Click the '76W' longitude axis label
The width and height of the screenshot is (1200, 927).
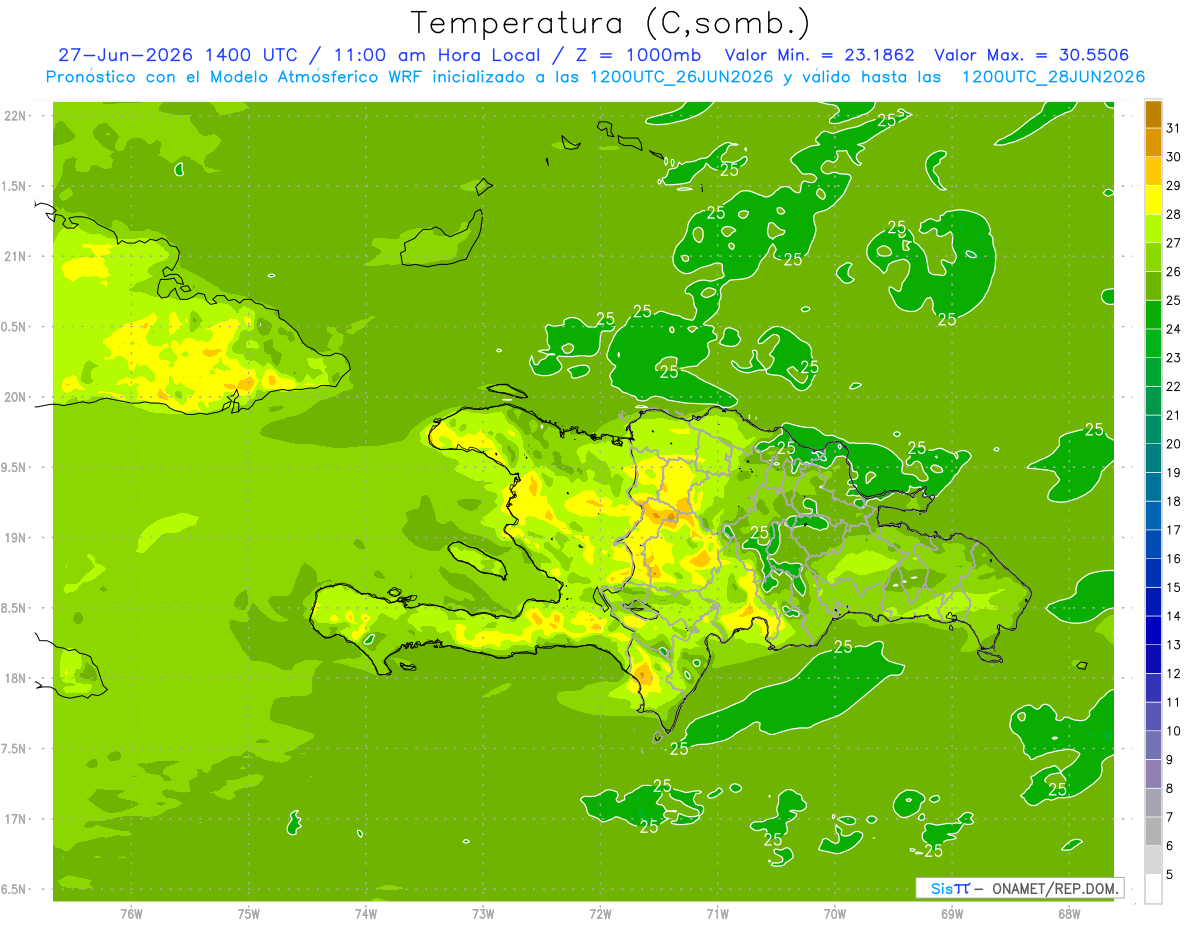(131, 914)
